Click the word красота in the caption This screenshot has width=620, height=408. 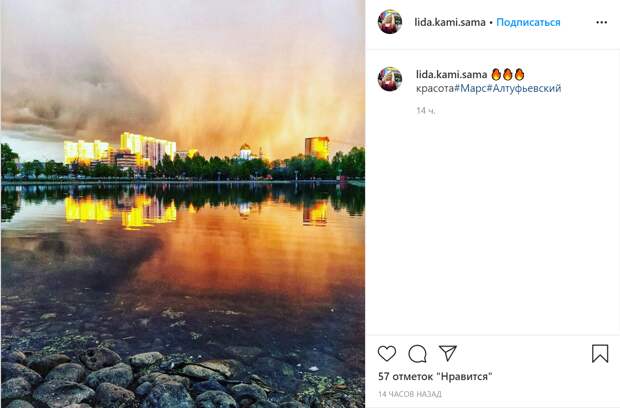[435, 88]
